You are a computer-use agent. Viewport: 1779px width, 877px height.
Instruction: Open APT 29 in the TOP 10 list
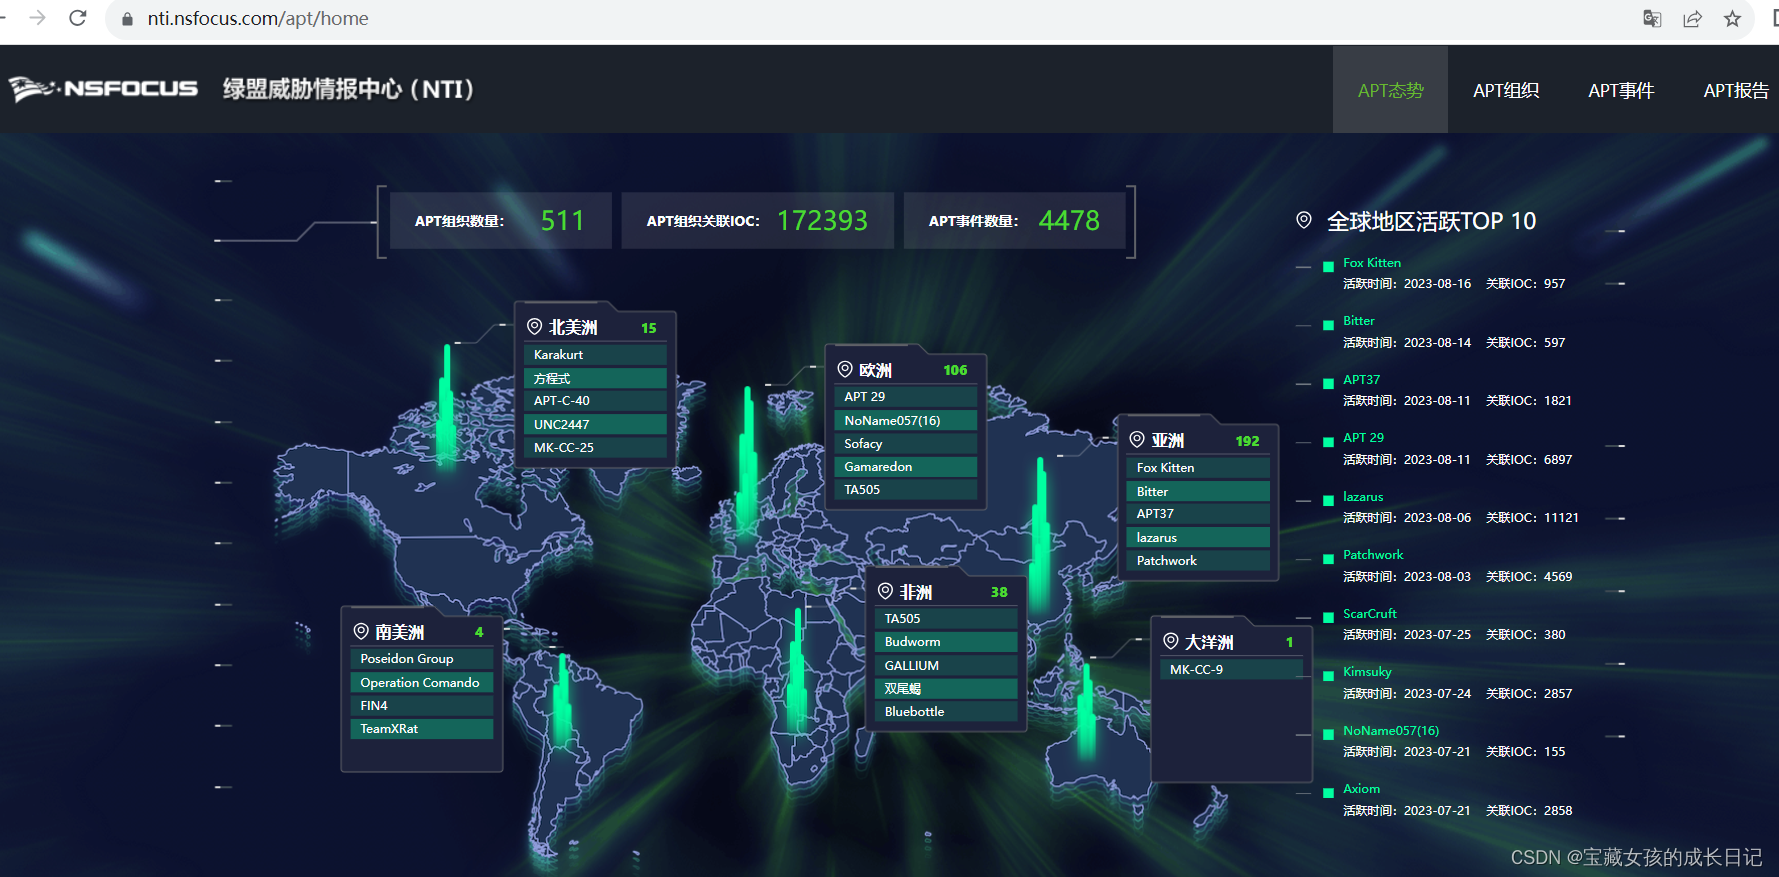pyautogui.click(x=1363, y=438)
